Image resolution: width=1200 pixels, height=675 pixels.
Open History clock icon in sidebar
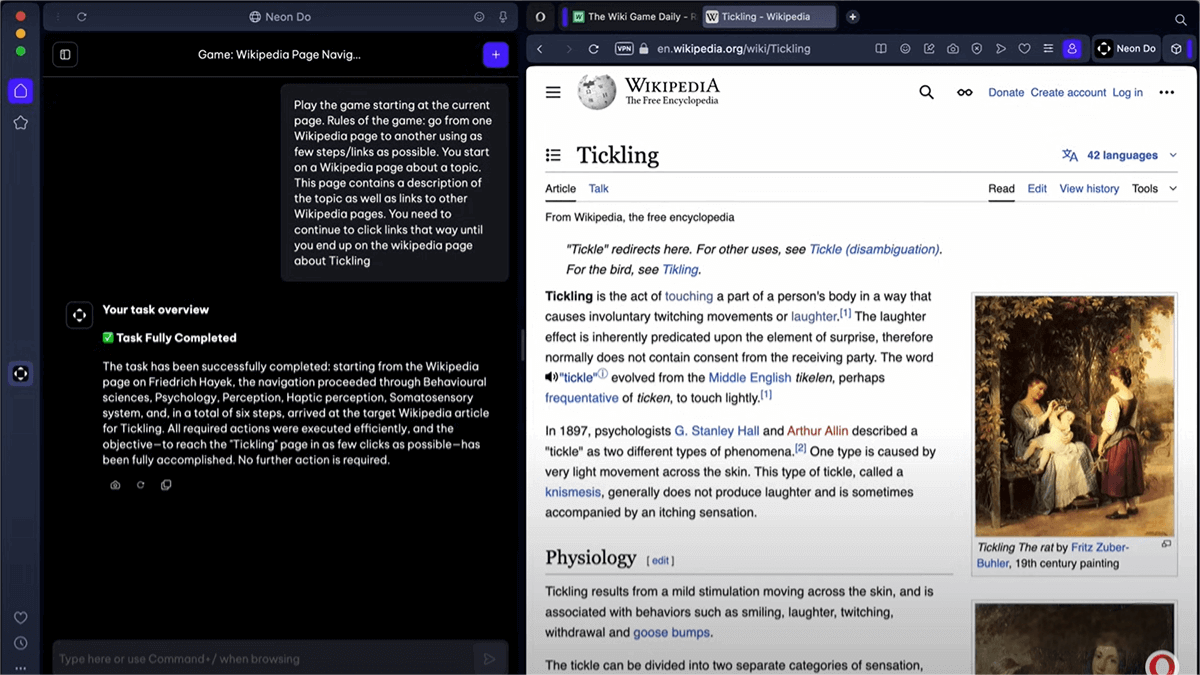[20, 643]
